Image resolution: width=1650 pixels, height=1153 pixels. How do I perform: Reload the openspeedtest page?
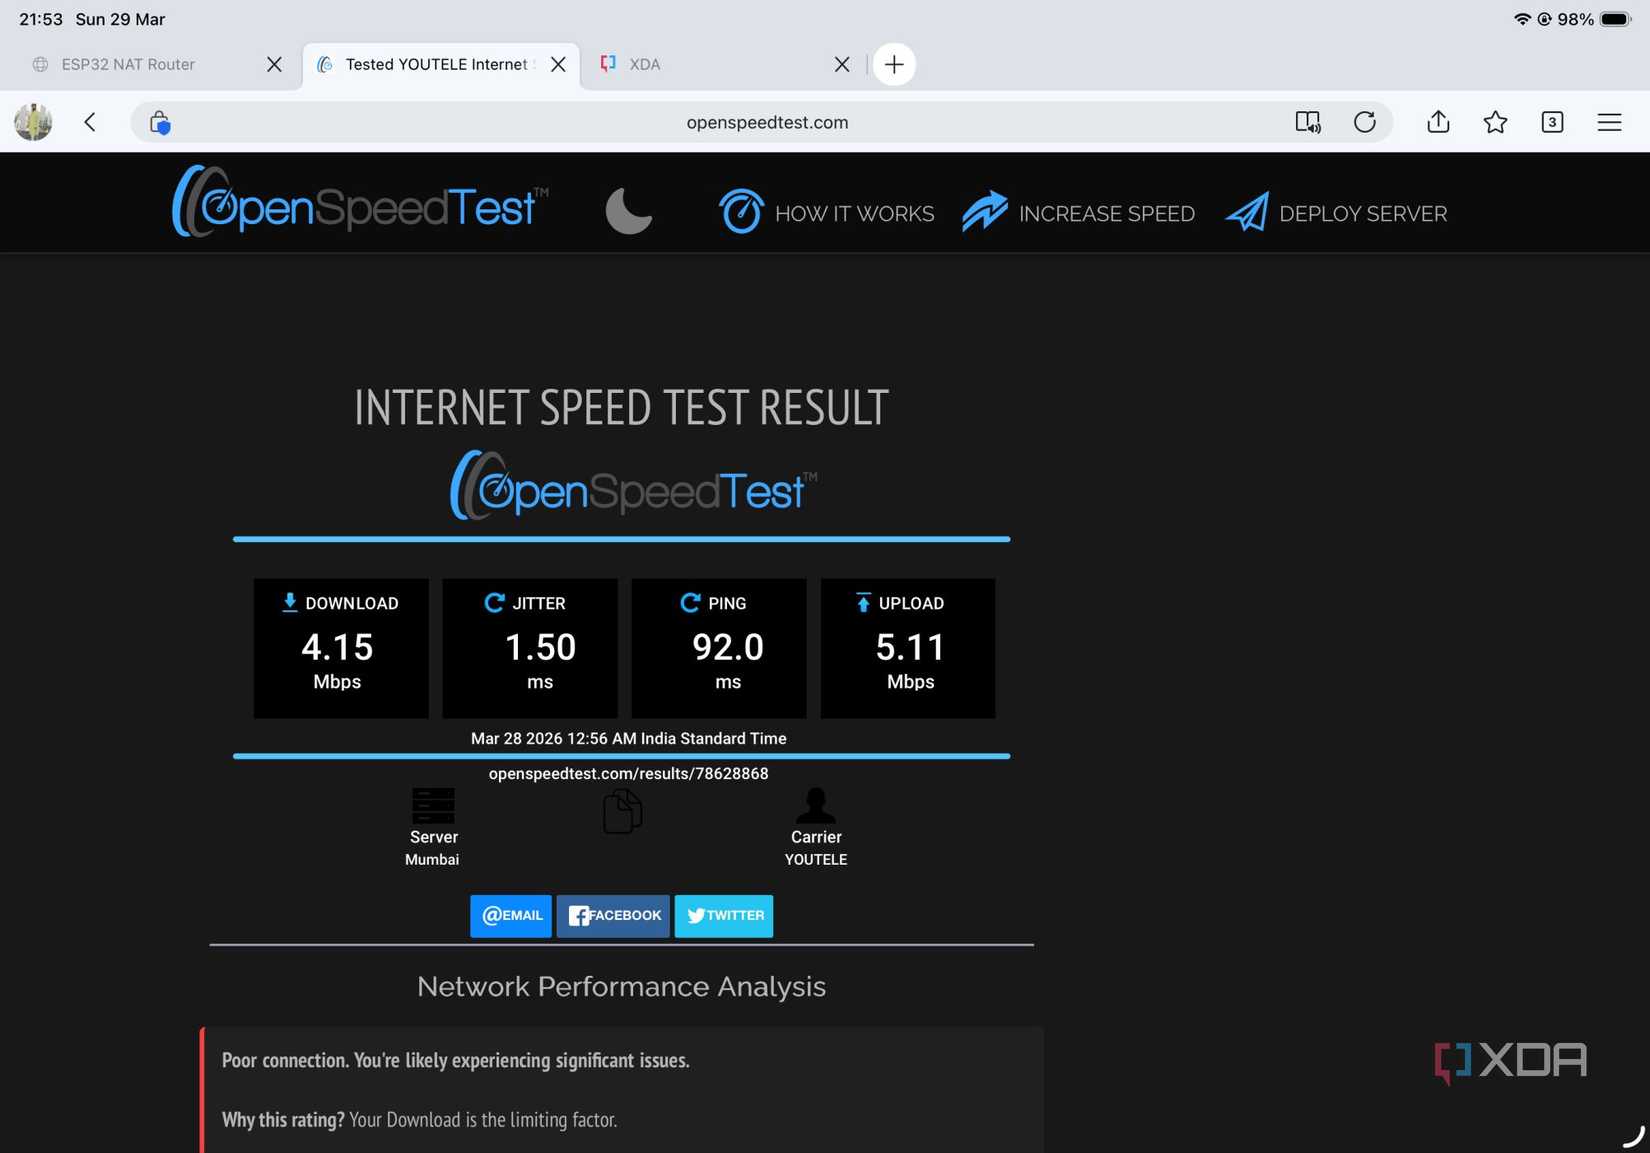(x=1365, y=122)
